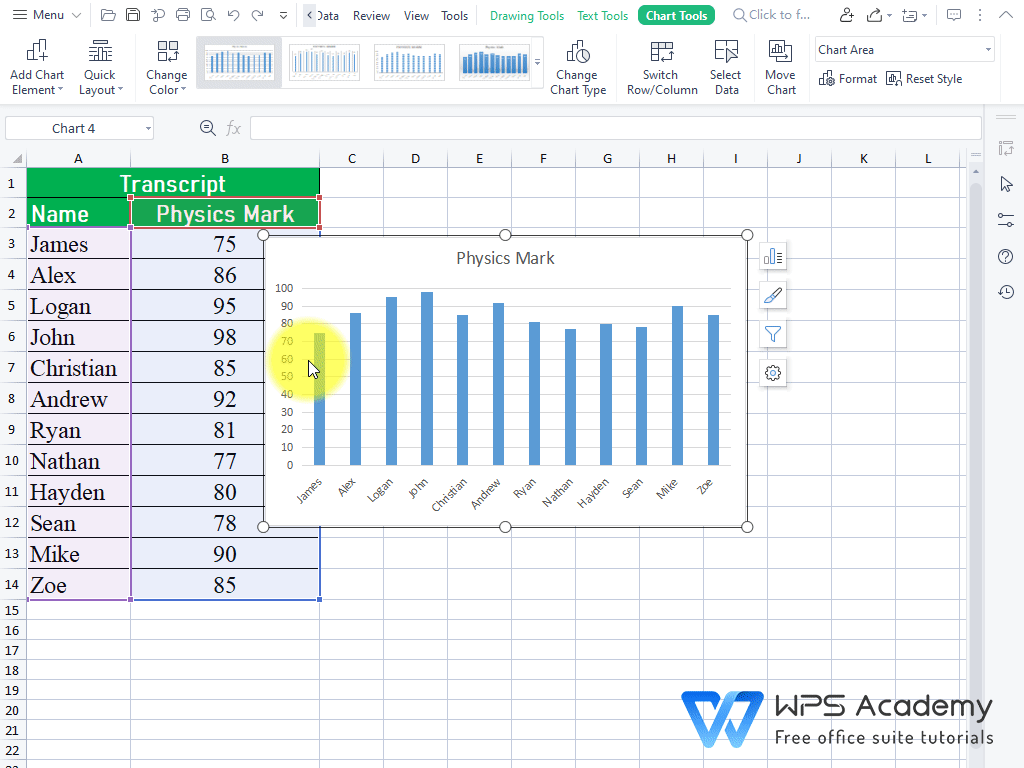The width and height of the screenshot is (1024, 768).
Task: Expand the chart styles gallery chevron
Action: point(537,60)
